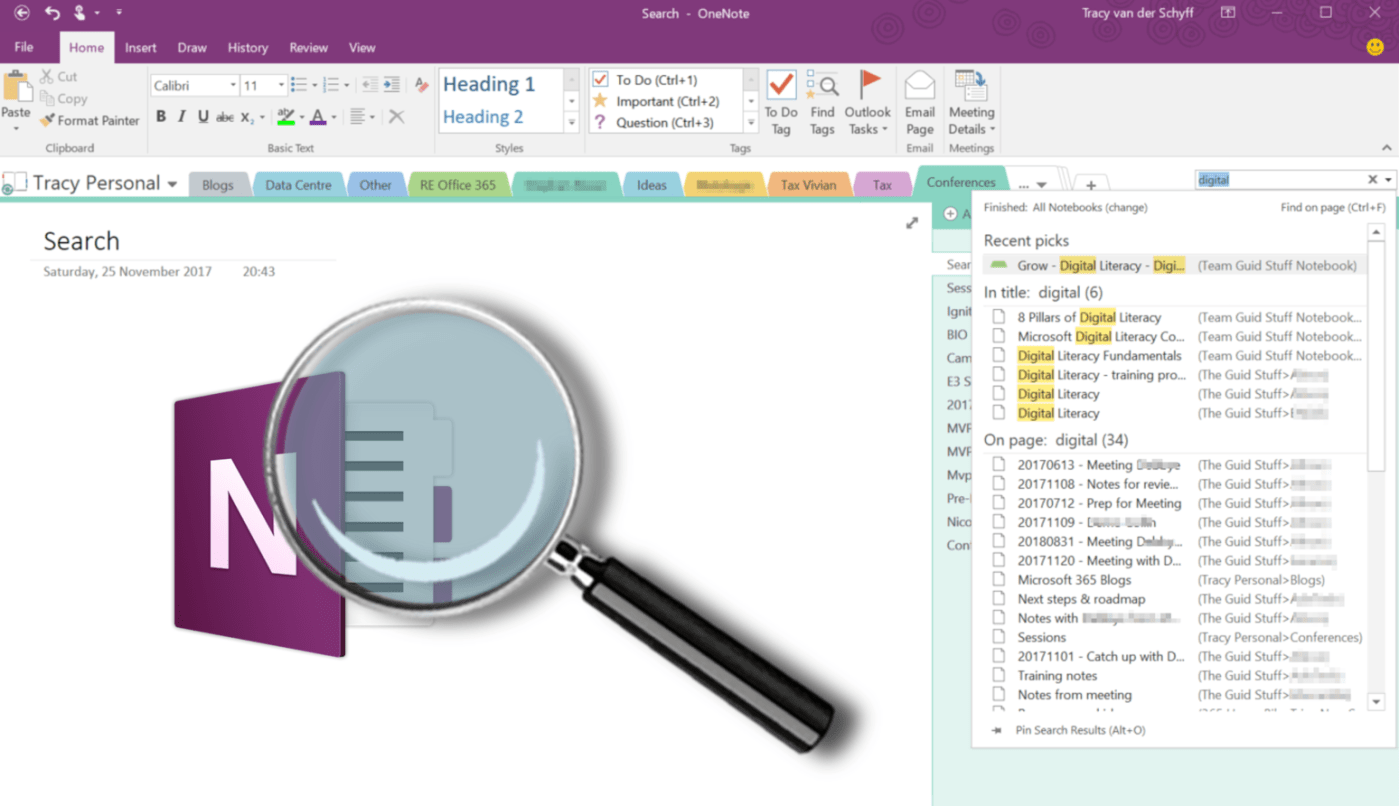The height and width of the screenshot is (806, 1399).
Task: Click the search box containing digital
Action: click(x=1278, y=180)
